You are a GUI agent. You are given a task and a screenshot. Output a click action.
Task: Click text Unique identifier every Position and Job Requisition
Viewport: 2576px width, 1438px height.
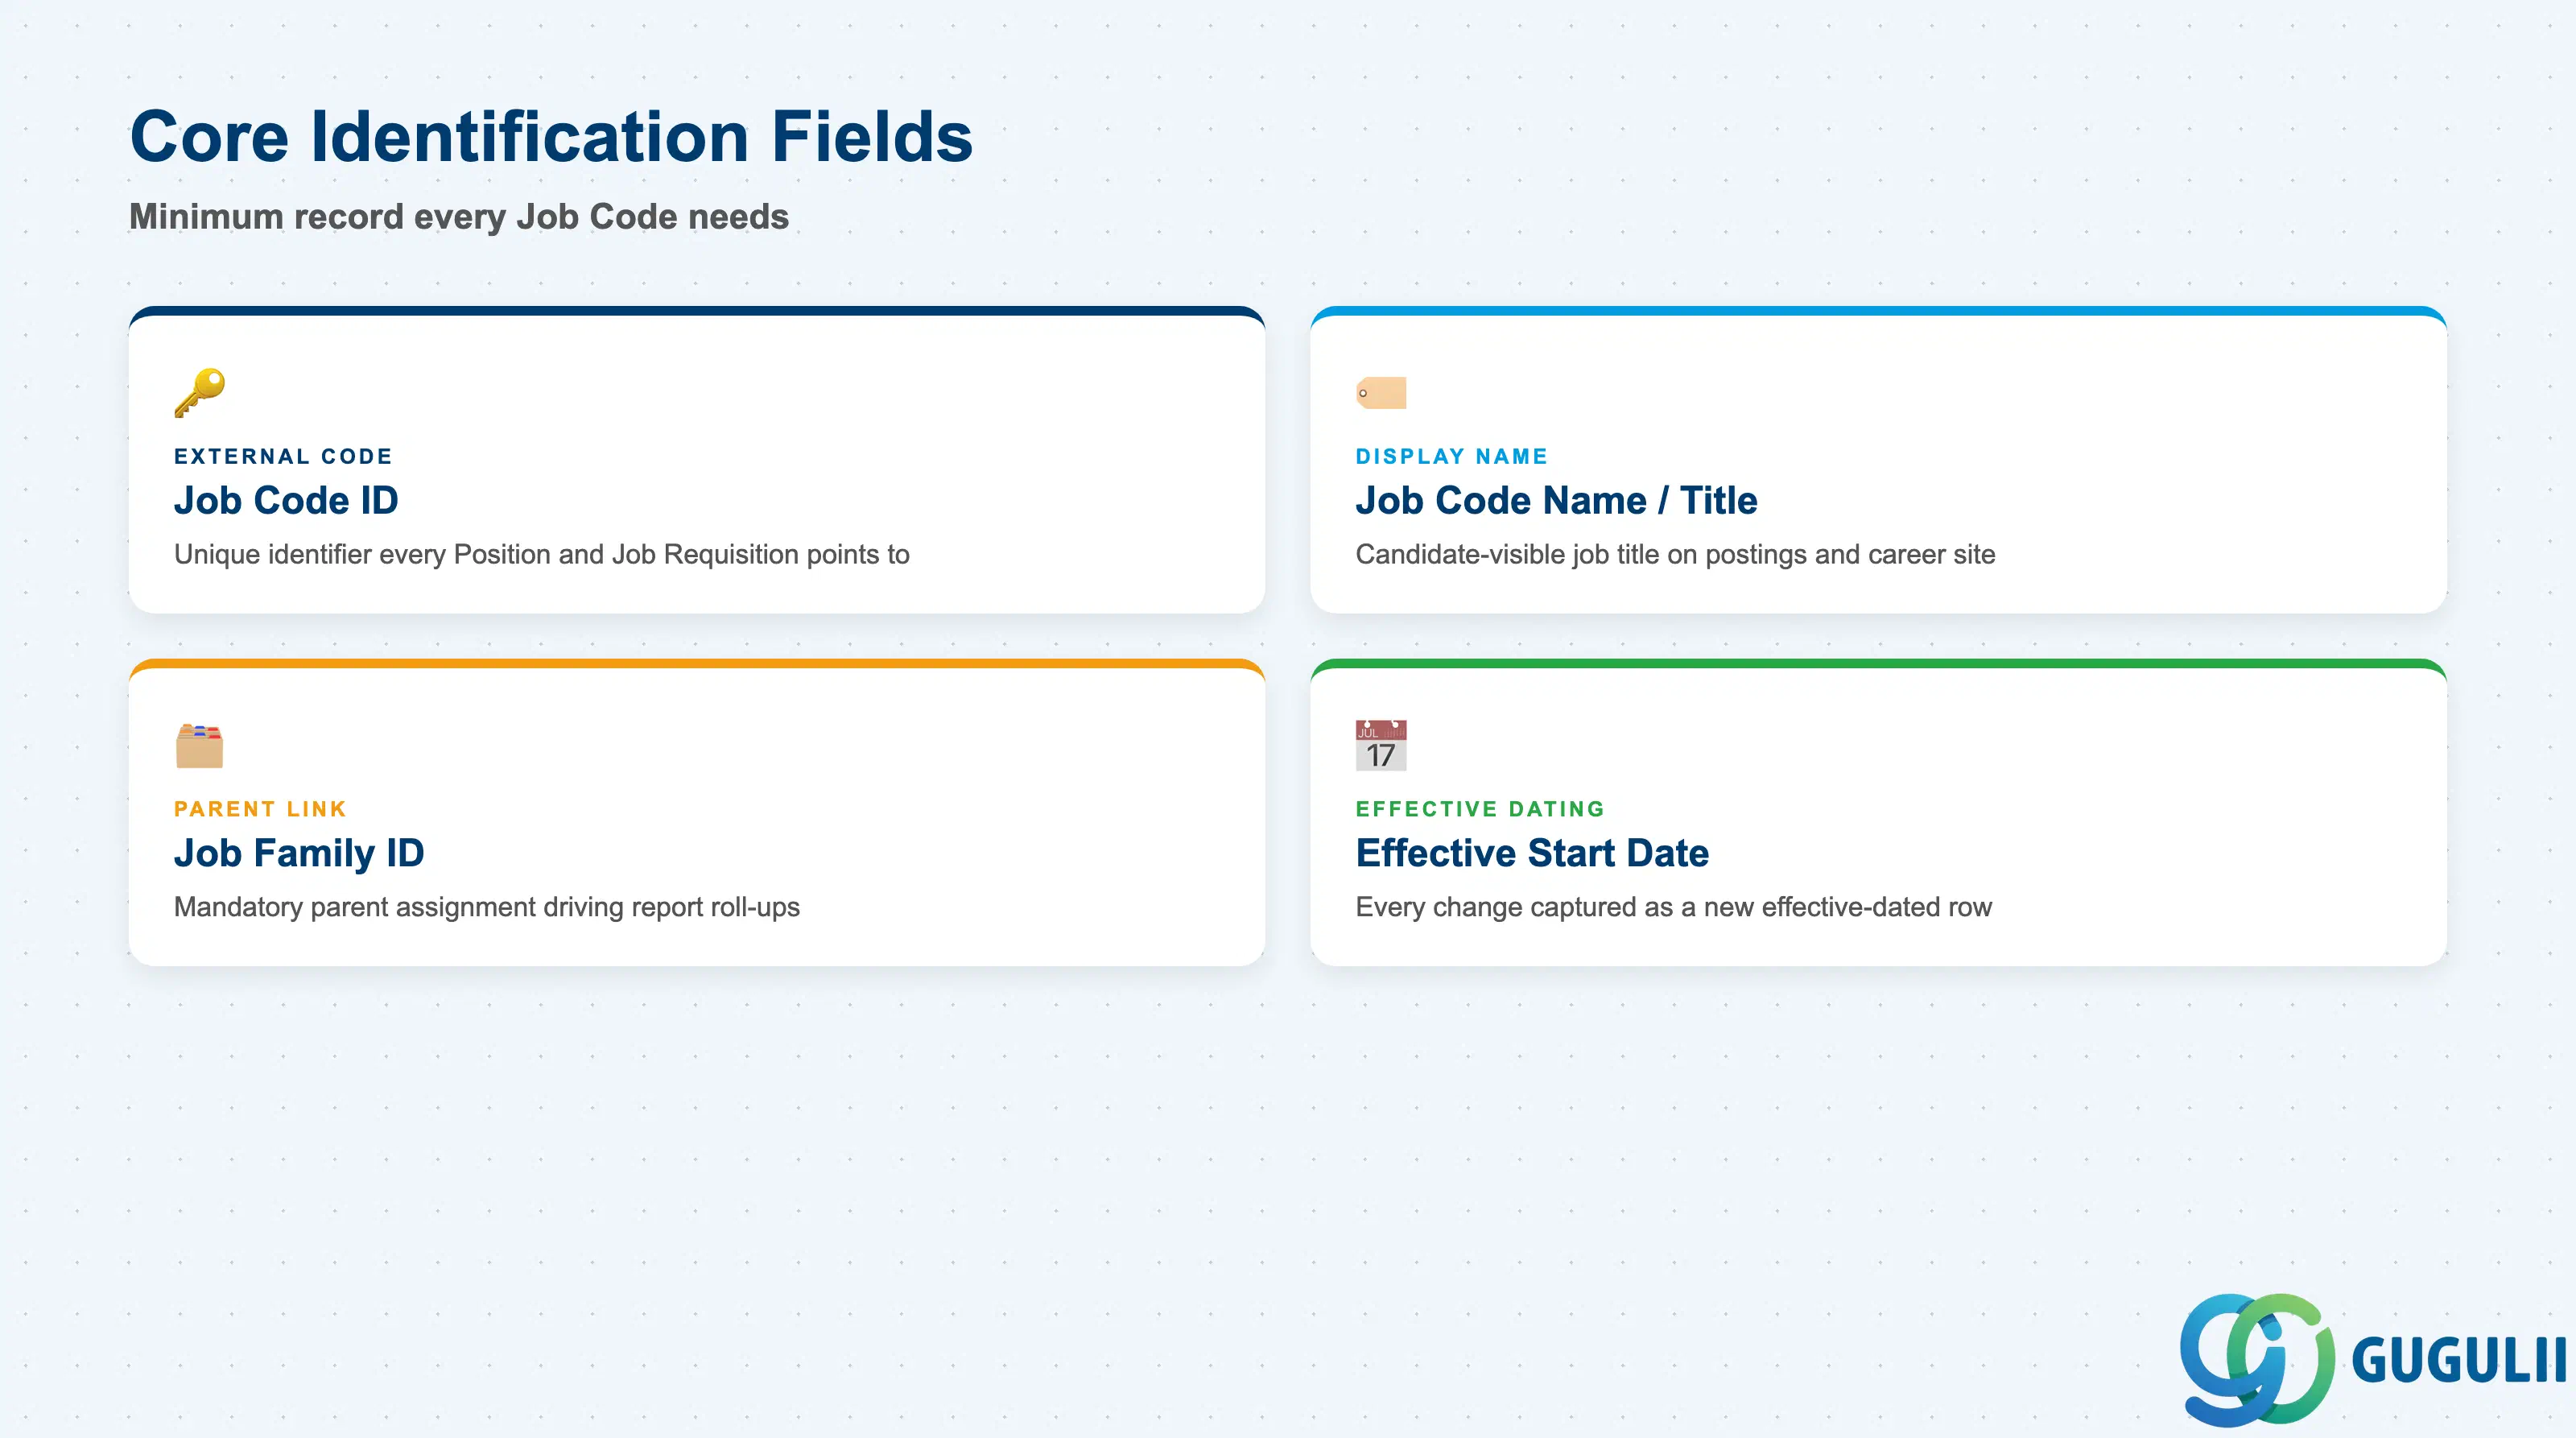pyautogui.click(x=487, y=554)
